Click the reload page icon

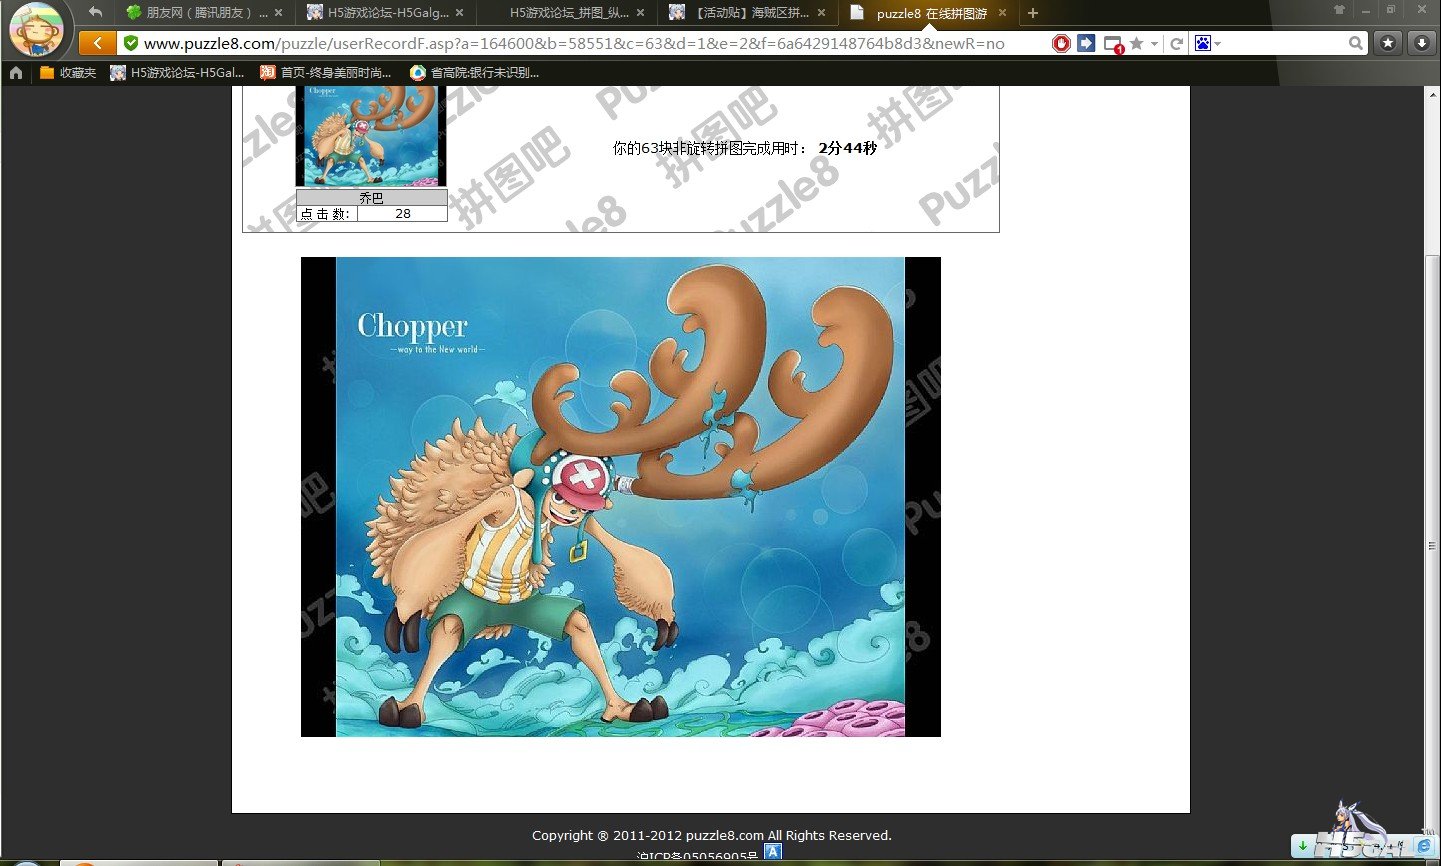point(1177,43)
